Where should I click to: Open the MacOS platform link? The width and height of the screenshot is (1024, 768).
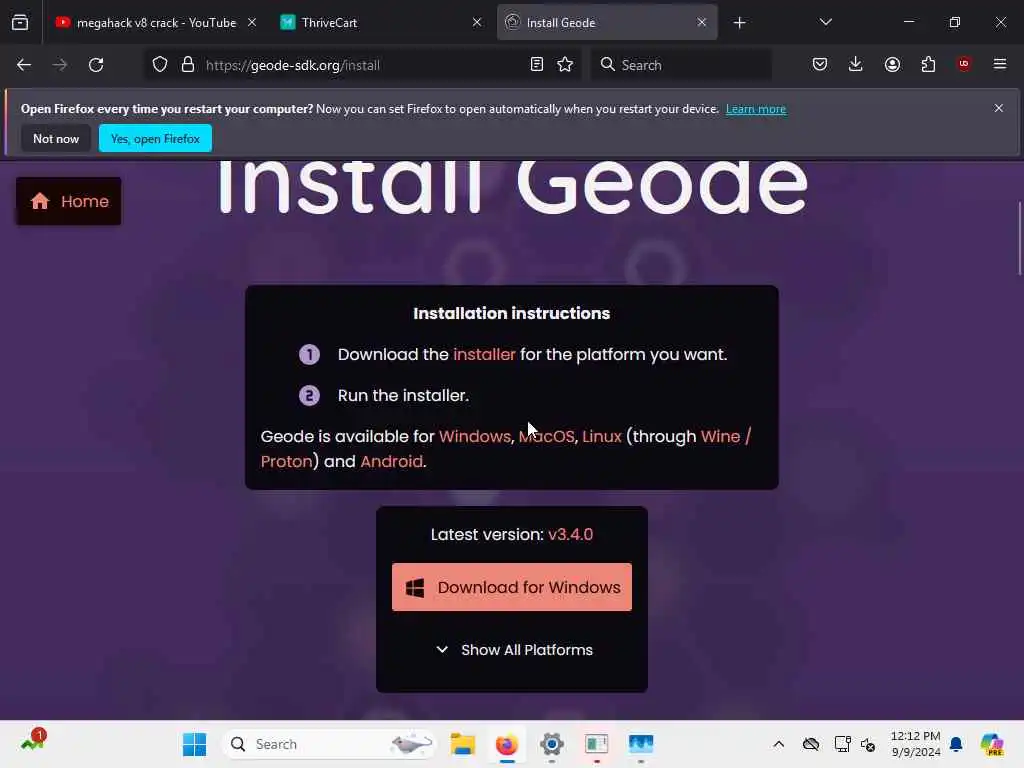pos(547,436)
